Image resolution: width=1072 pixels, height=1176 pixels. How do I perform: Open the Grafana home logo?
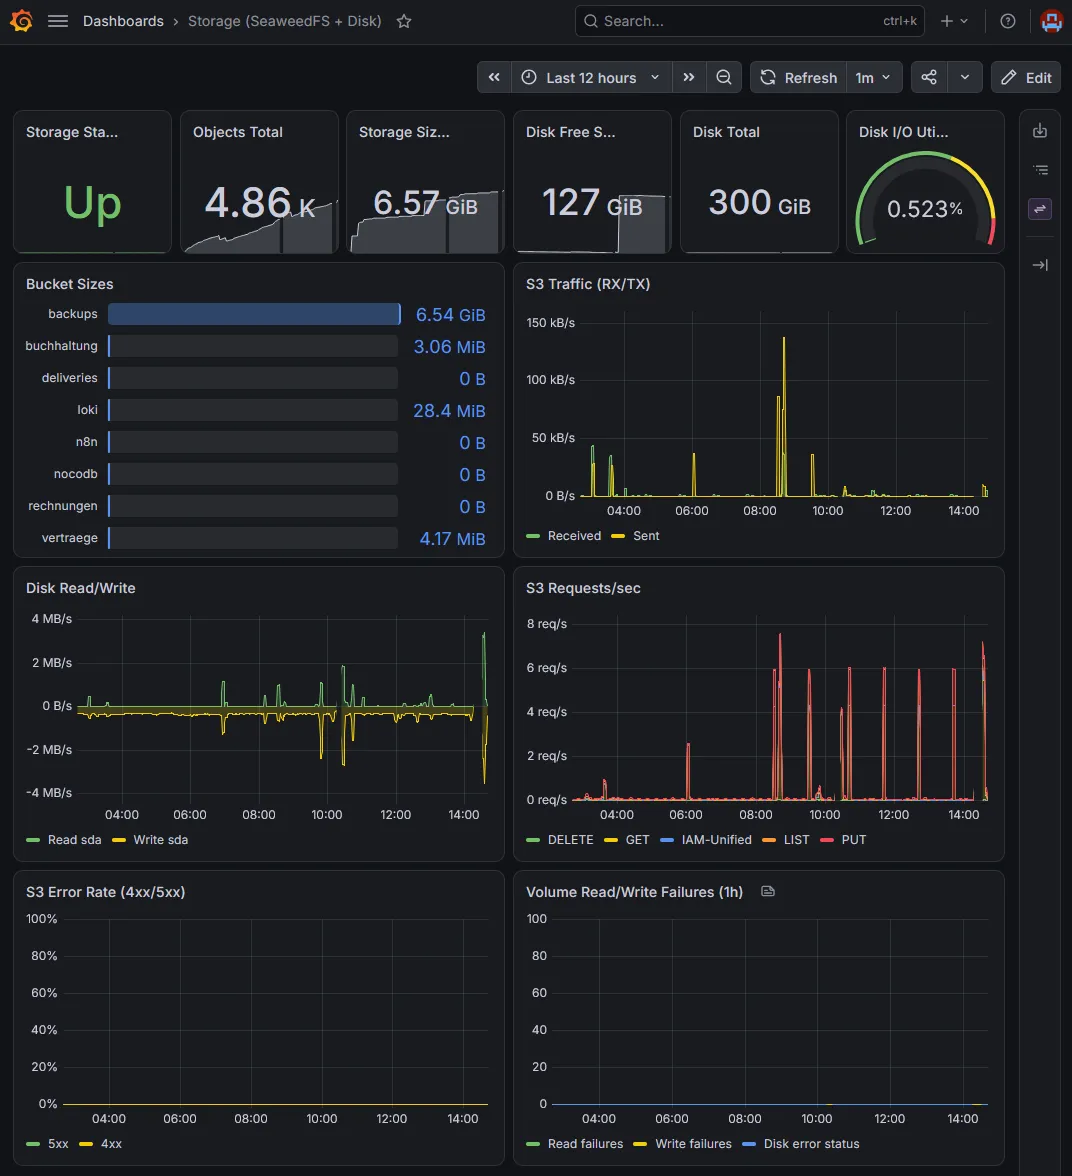tap(21, 21)
